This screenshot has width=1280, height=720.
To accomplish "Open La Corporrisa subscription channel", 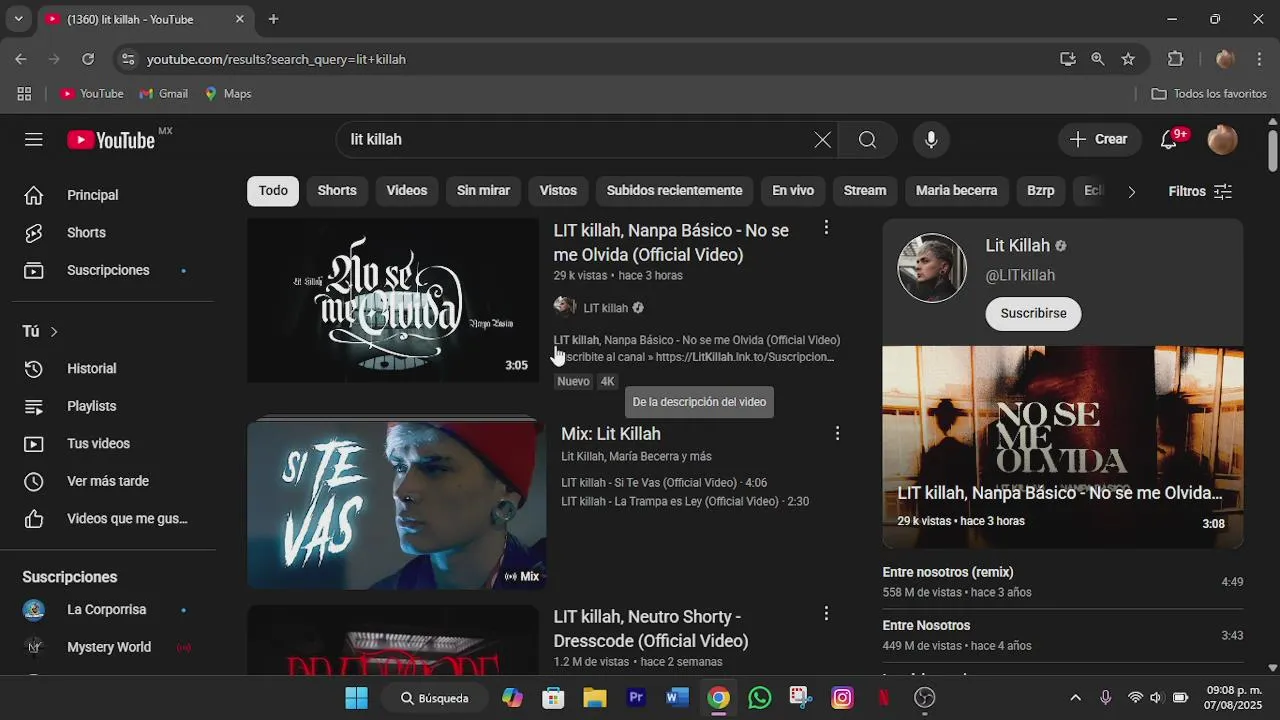I will (x=108, y=610).
